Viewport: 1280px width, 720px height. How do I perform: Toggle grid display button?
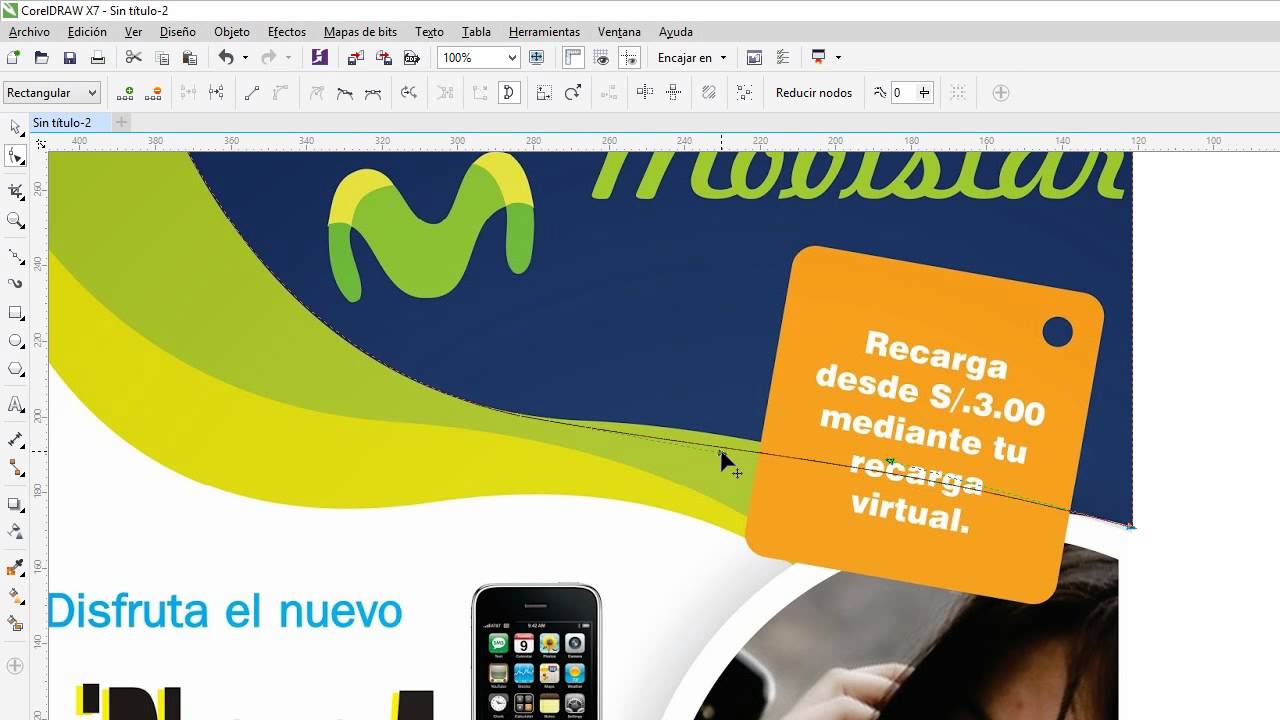[601, 58]
